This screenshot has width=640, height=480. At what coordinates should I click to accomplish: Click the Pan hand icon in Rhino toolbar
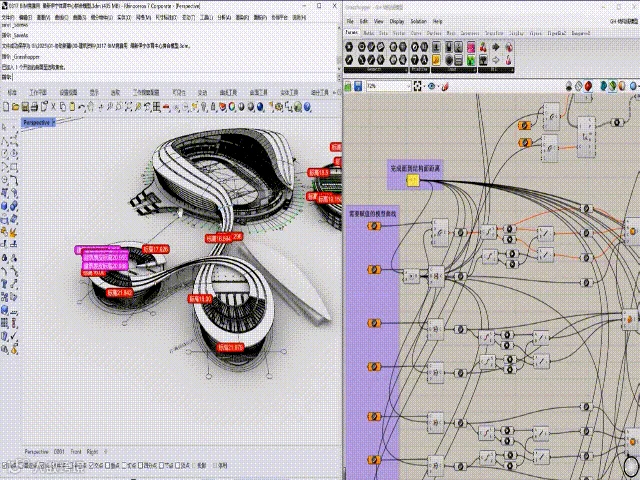[90, 107]
